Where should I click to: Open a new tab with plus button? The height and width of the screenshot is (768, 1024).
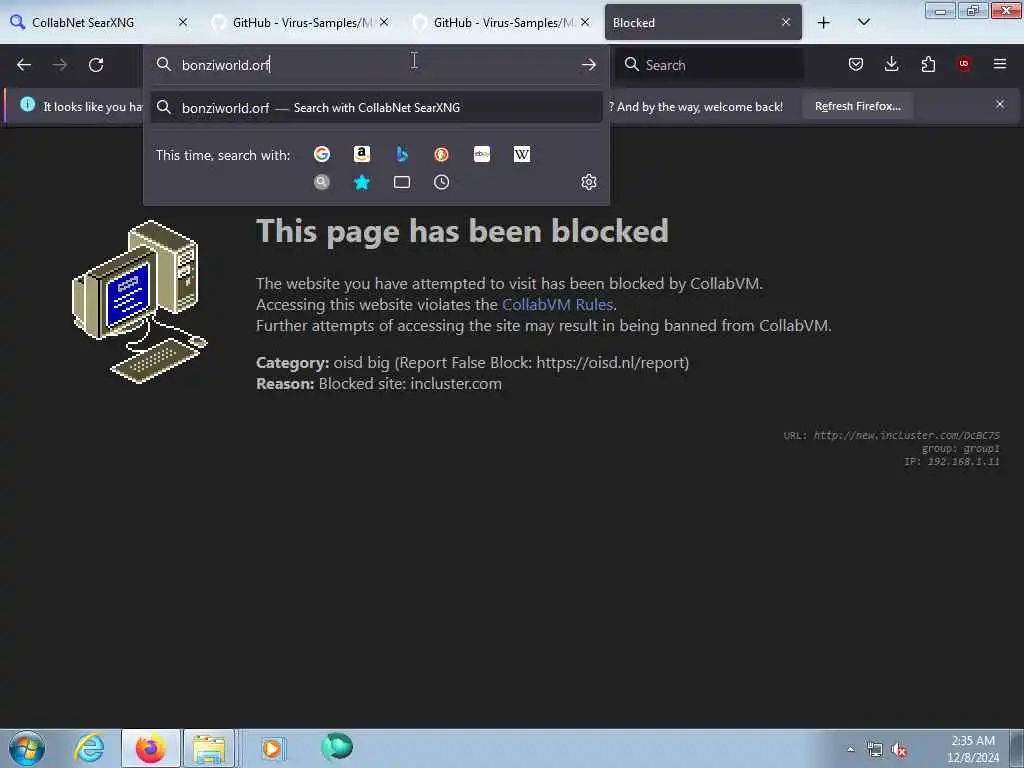point(824,23)
